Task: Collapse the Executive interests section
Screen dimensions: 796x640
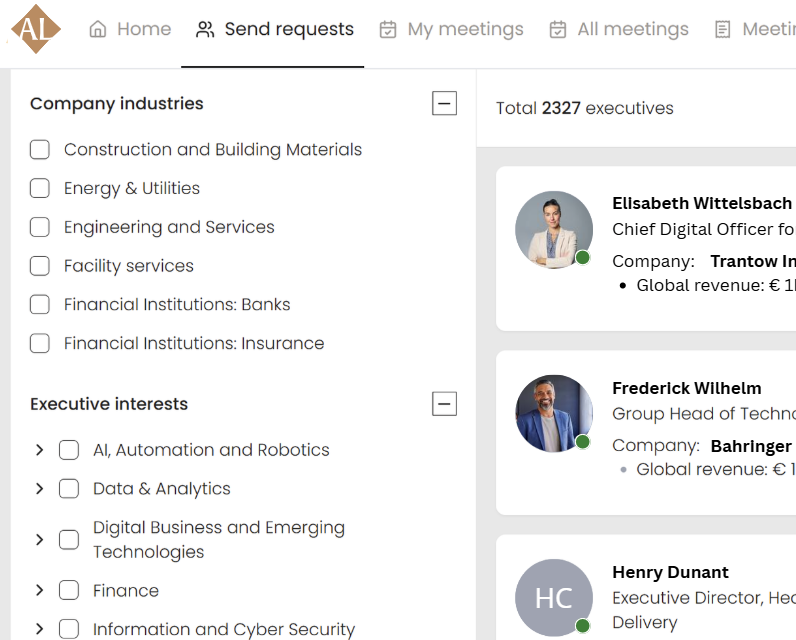Action: tap(444, 404)
